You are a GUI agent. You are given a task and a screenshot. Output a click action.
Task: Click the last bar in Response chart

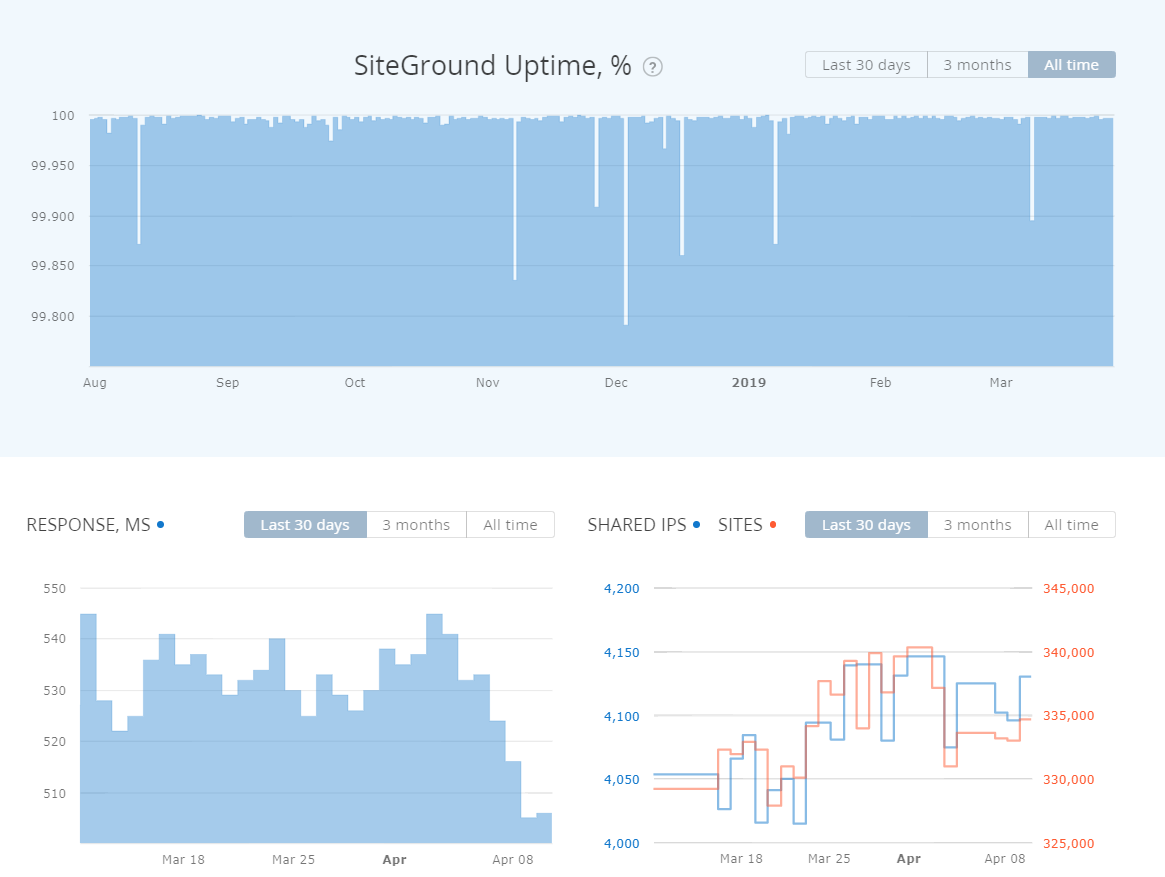pos(544,828)
